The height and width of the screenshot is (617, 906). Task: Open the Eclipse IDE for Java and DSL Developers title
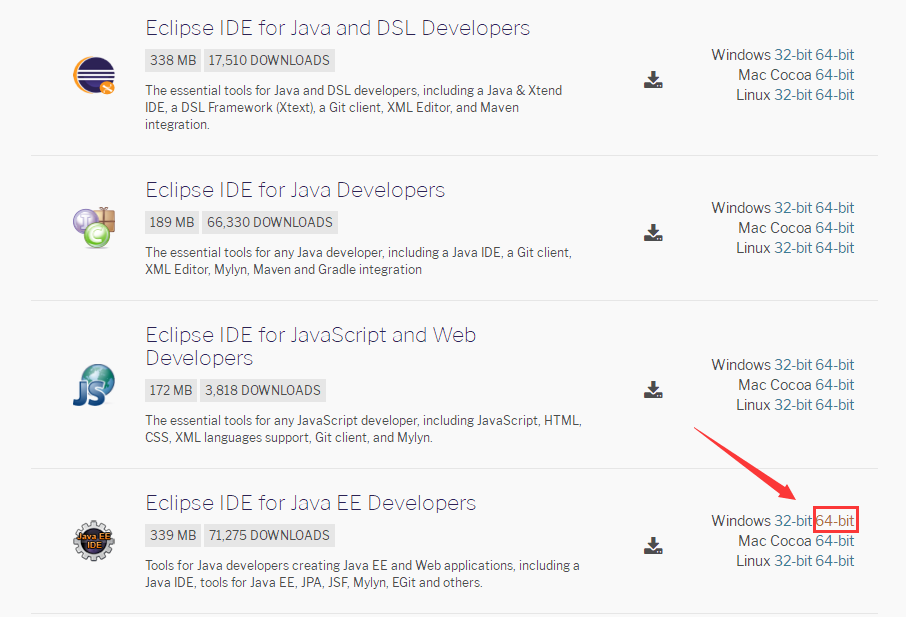coord(337,28)
